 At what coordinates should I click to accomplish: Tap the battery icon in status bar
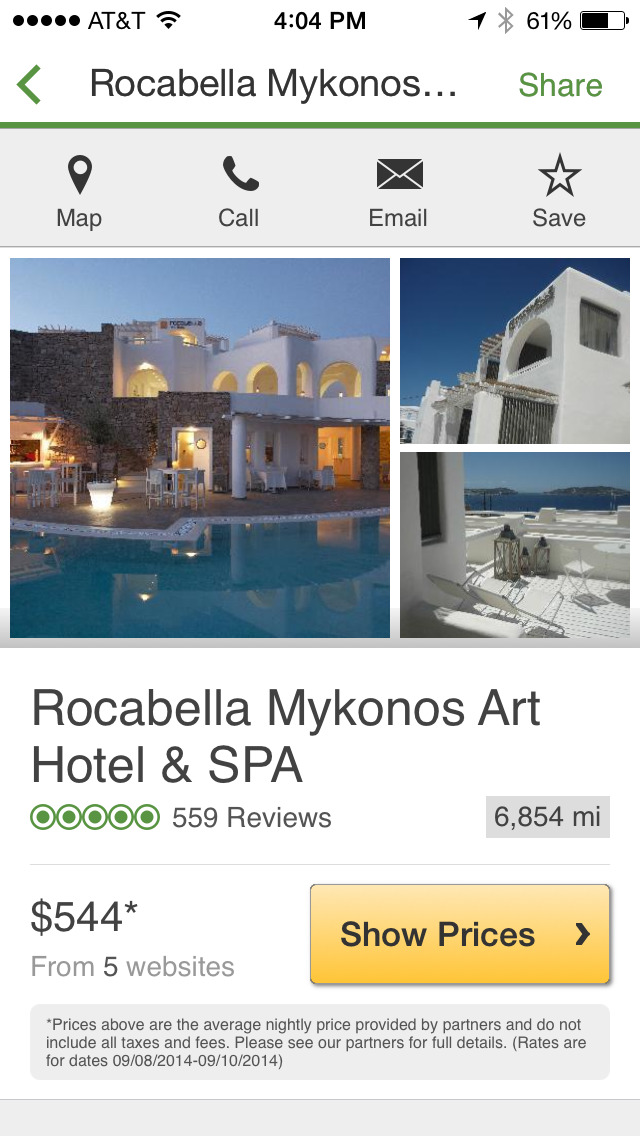coord(604,21)
